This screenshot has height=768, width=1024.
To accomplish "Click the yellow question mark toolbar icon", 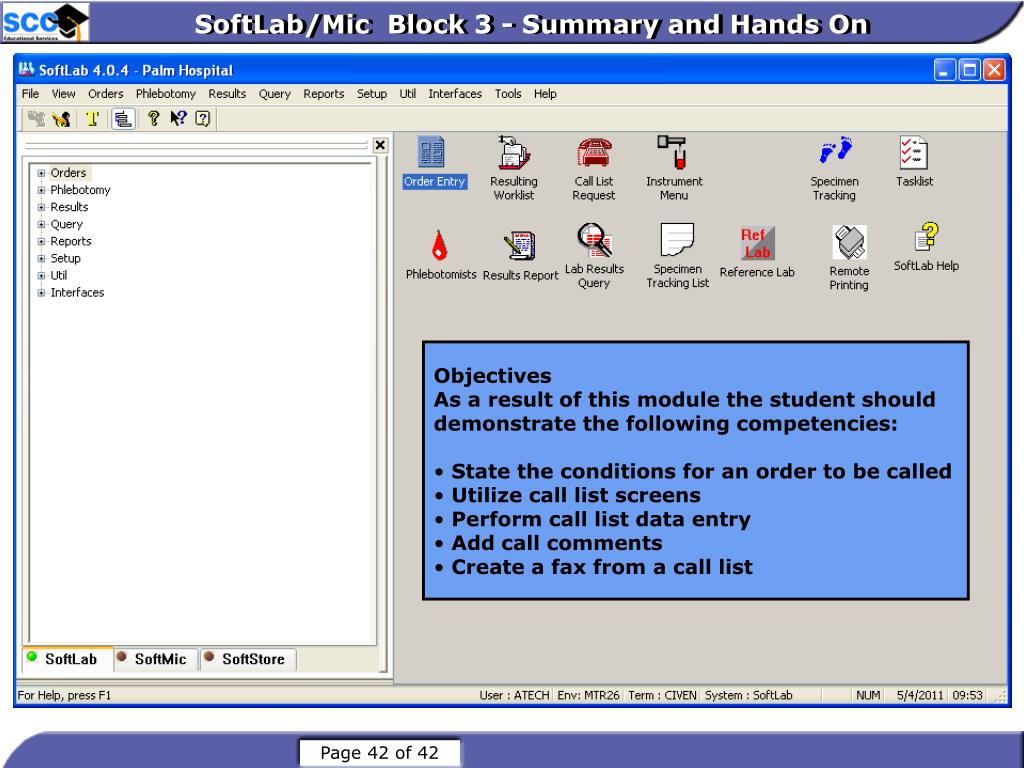I will [153, 118].
